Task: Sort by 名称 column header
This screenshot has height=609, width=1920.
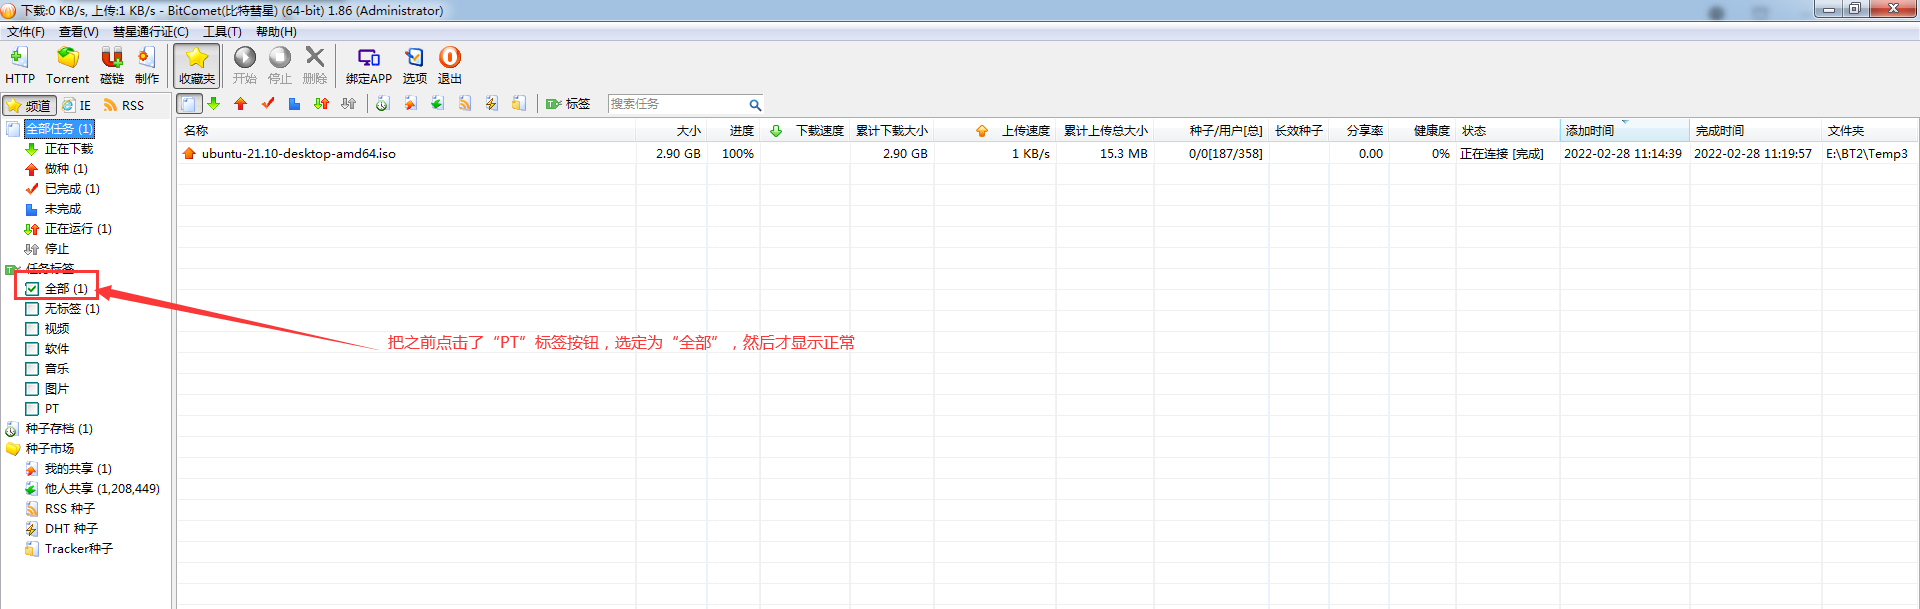Action: pos(406,131)
